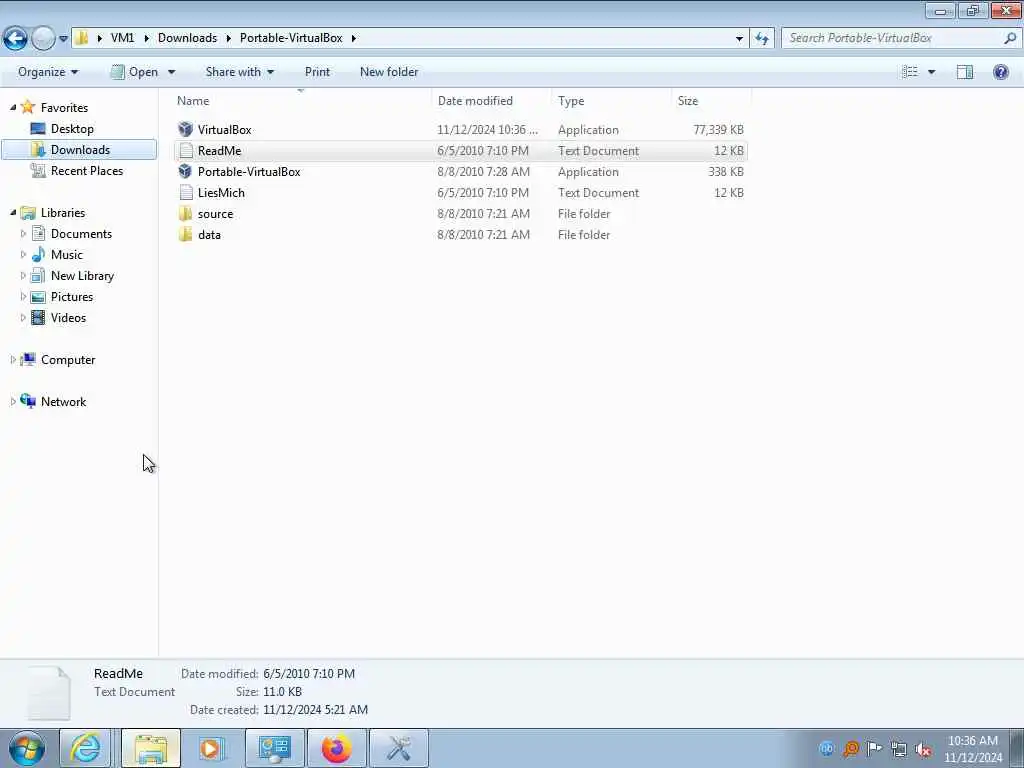The image size is (1024, 768).
Task: Open the recent locations history dropdown
Action: (63, 39)
